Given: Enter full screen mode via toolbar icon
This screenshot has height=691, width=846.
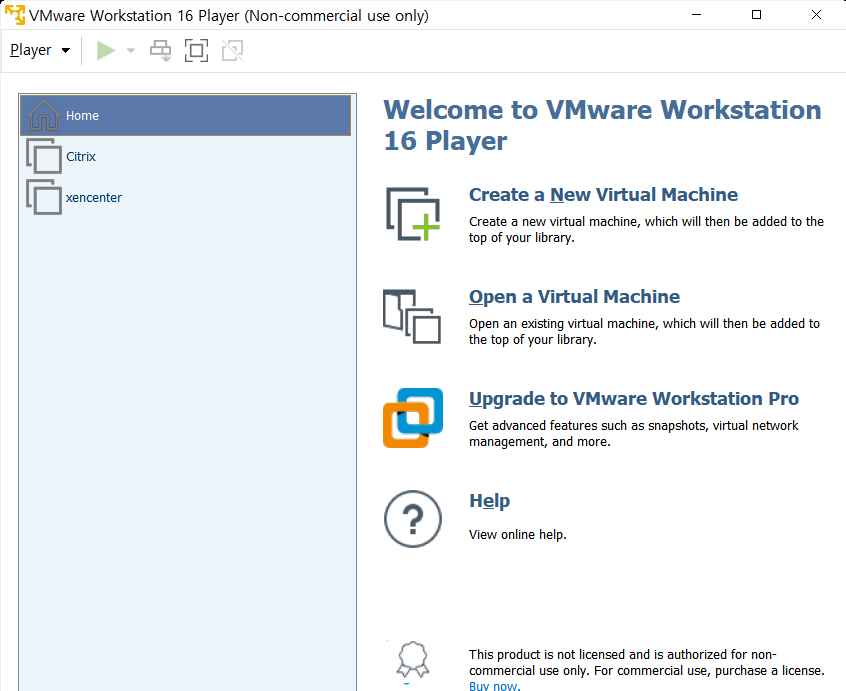Looking at the screenshot, I should coord(196,51).
